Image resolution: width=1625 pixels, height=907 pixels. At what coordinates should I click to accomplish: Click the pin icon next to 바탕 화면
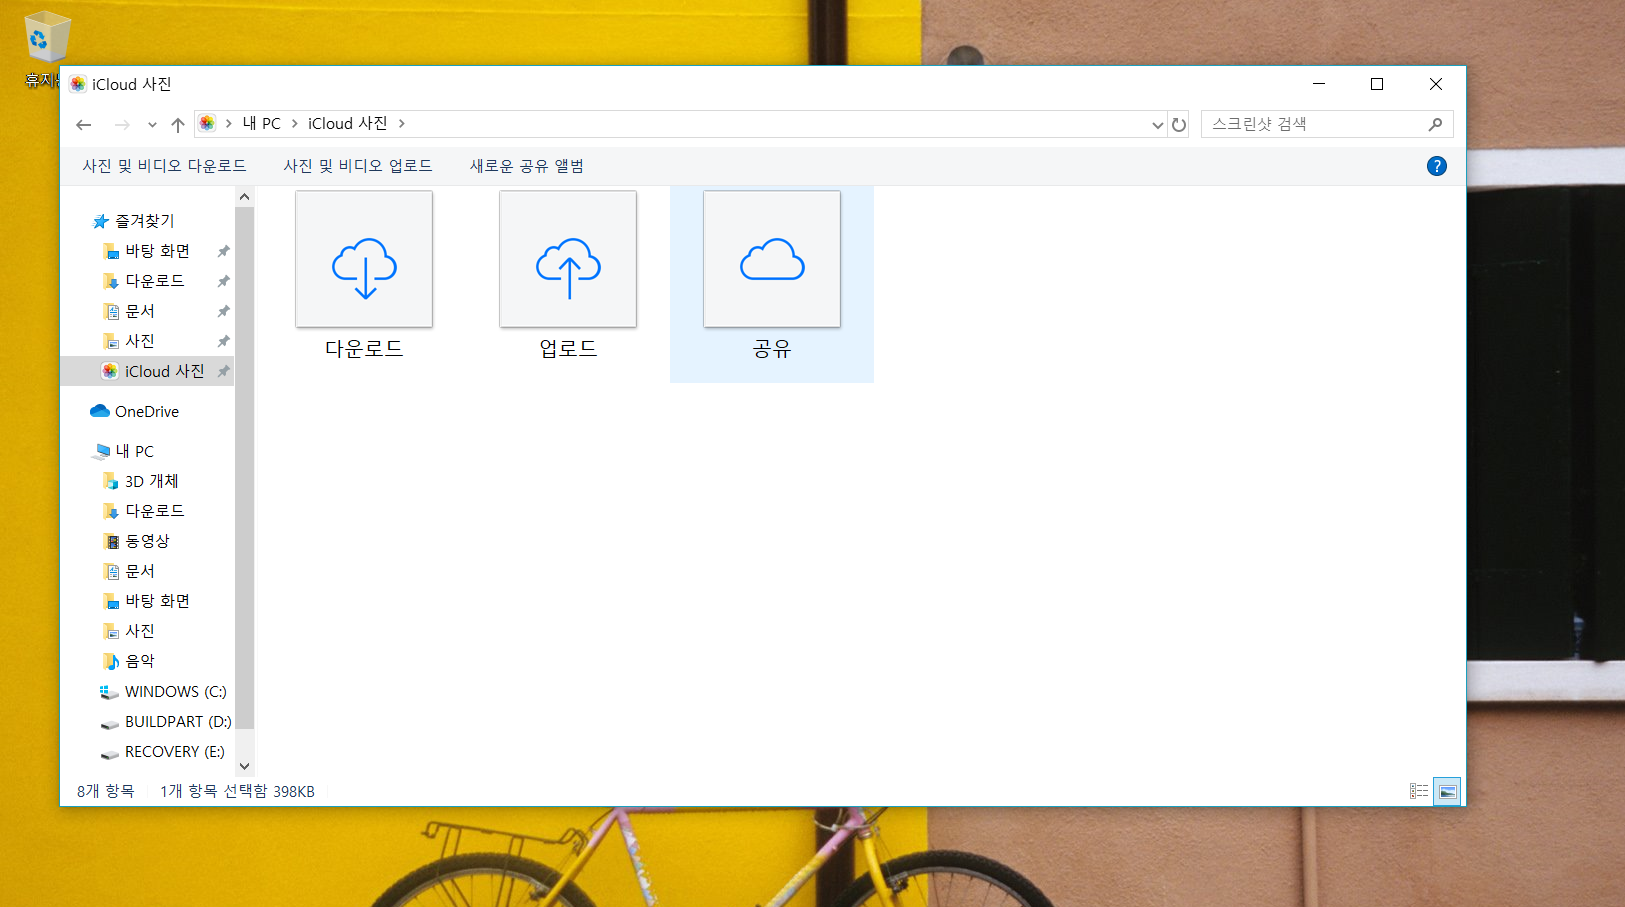pos(223,251)
